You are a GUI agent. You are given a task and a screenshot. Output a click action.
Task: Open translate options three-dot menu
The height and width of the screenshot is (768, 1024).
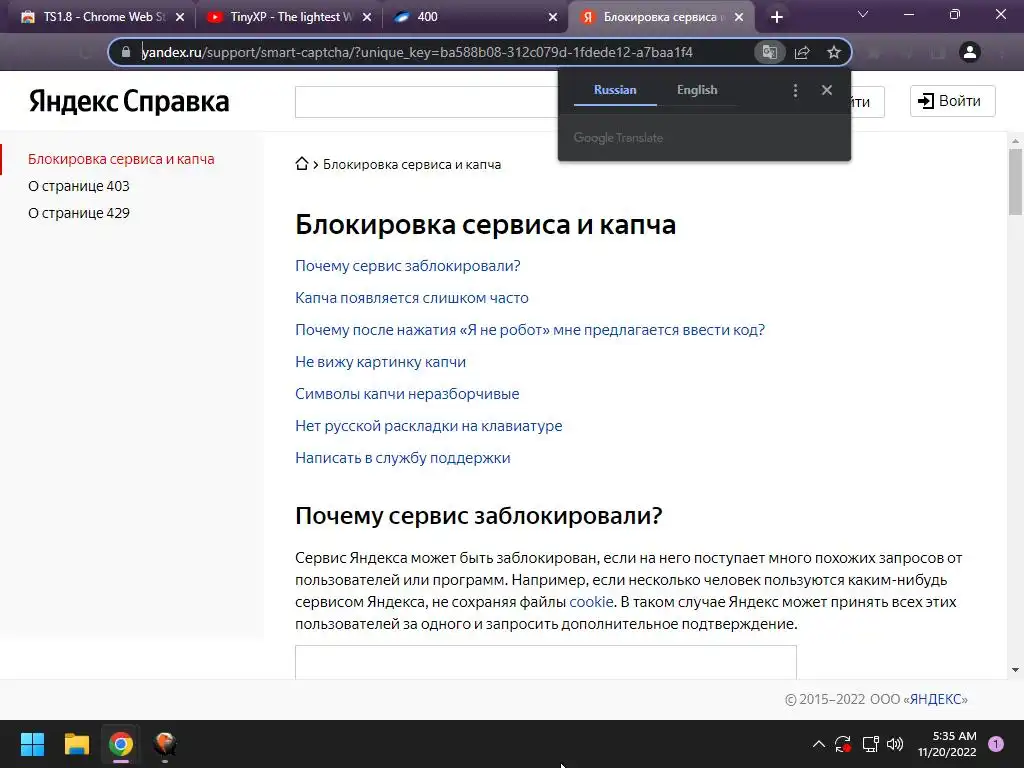coord(795,90)
